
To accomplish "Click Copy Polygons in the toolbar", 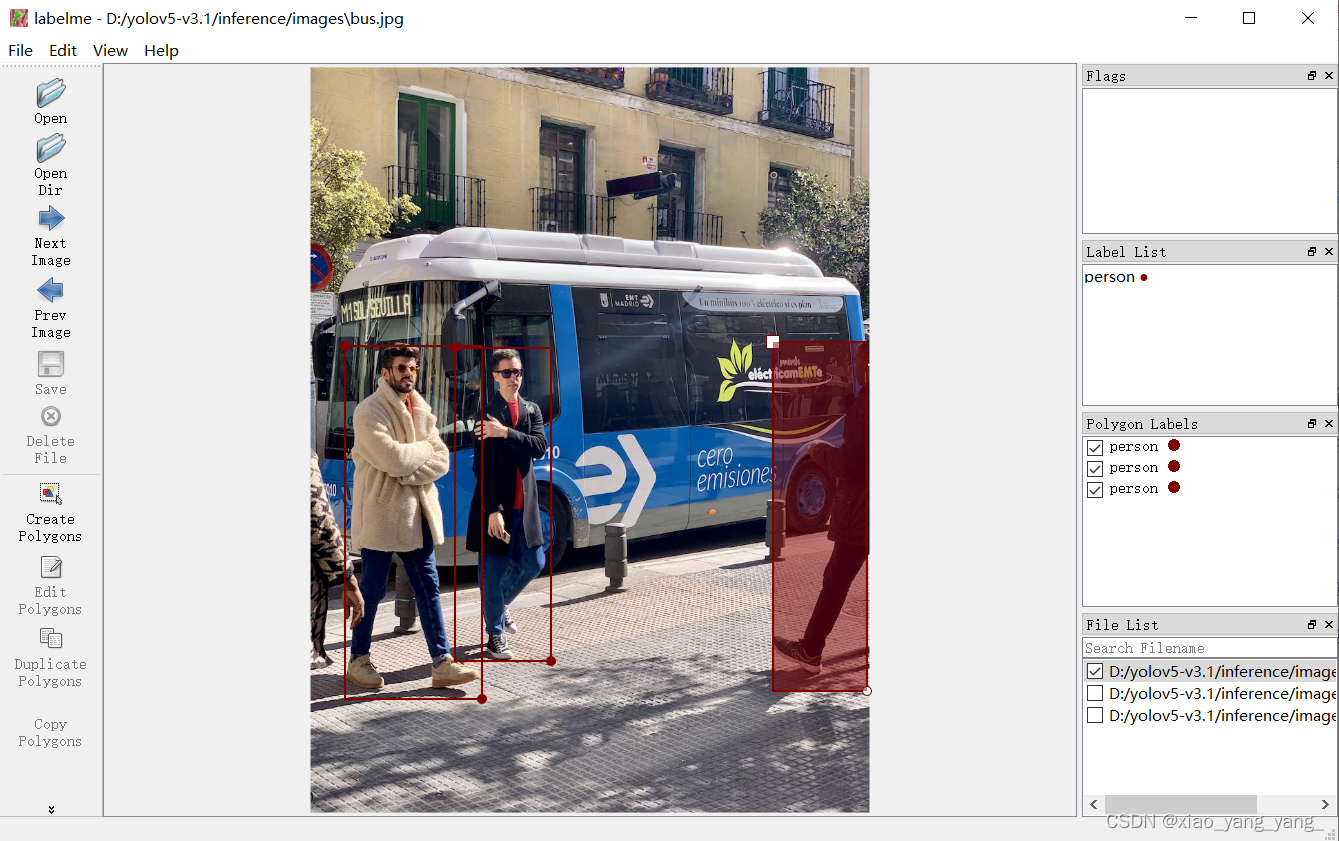I will tap(50, 732).
